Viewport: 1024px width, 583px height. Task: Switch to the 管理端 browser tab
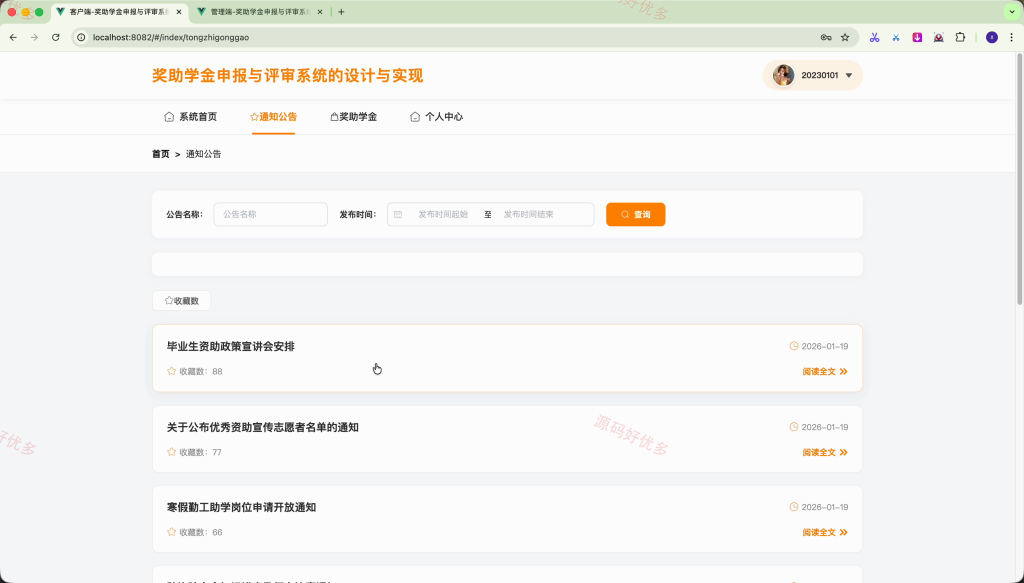click(261, 12)
